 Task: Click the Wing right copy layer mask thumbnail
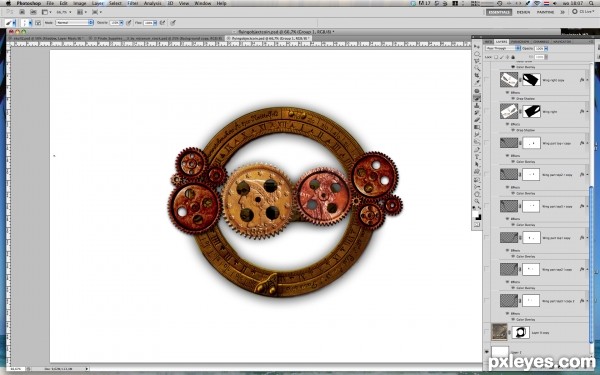pyautogui.click(x=532, y=80)
